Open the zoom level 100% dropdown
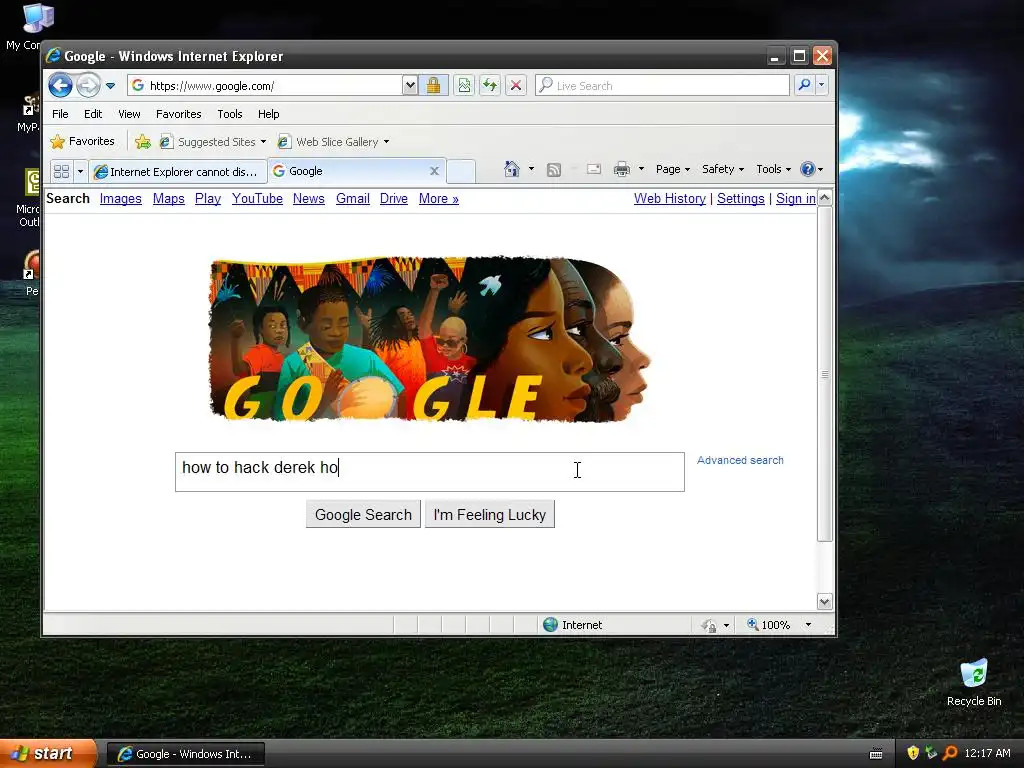 tap(808, 625)
